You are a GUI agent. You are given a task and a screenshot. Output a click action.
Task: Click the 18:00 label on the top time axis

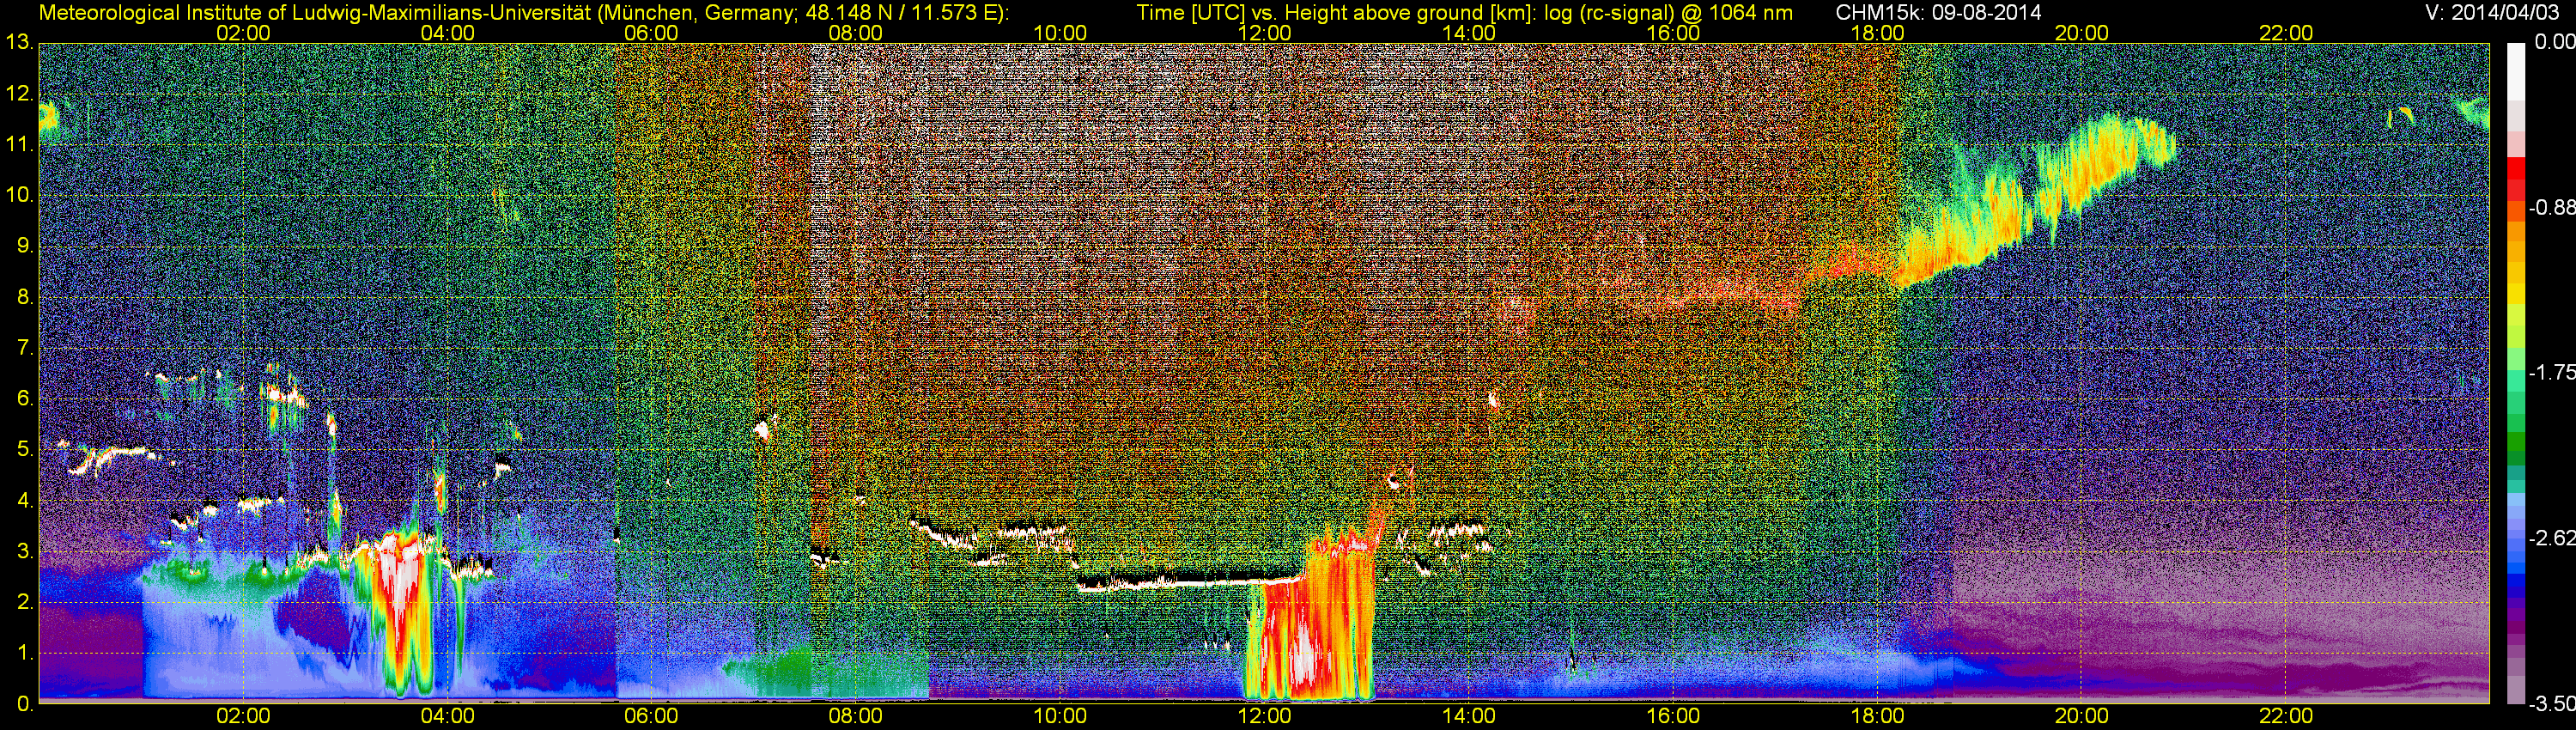[1877, 33]
